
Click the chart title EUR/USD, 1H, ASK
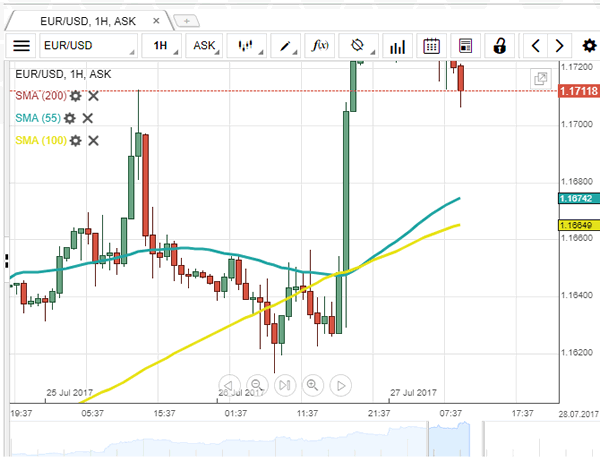coord(63,74)
